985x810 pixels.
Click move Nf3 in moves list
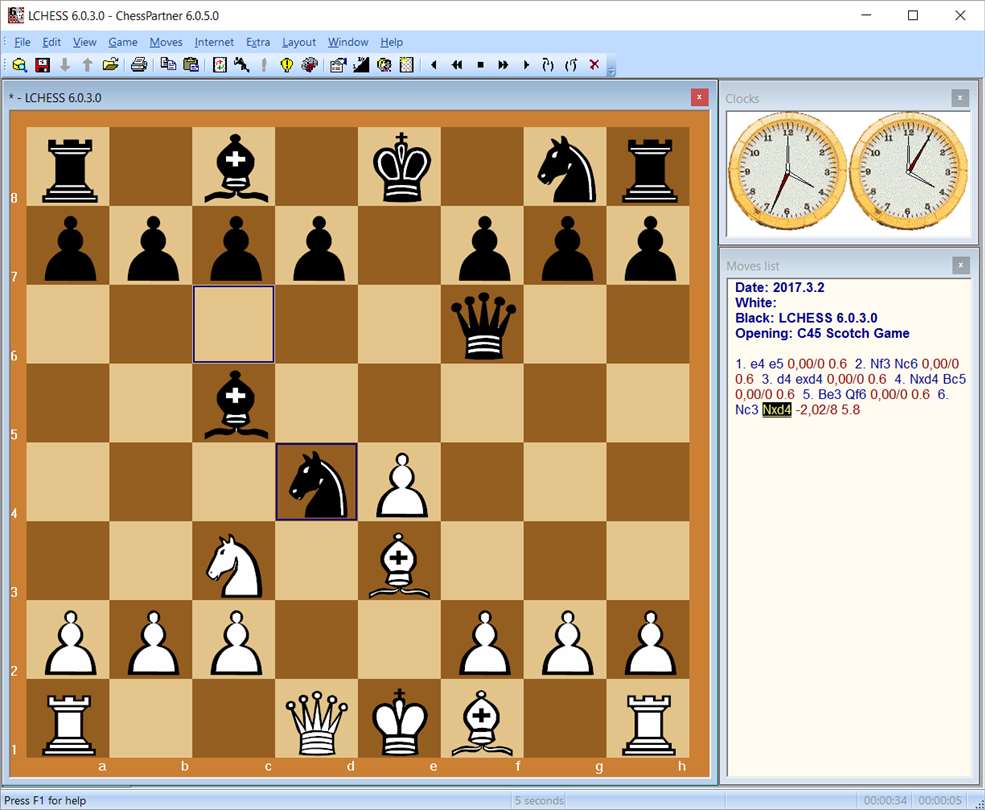pyautogui.click(x=880, y=364)
